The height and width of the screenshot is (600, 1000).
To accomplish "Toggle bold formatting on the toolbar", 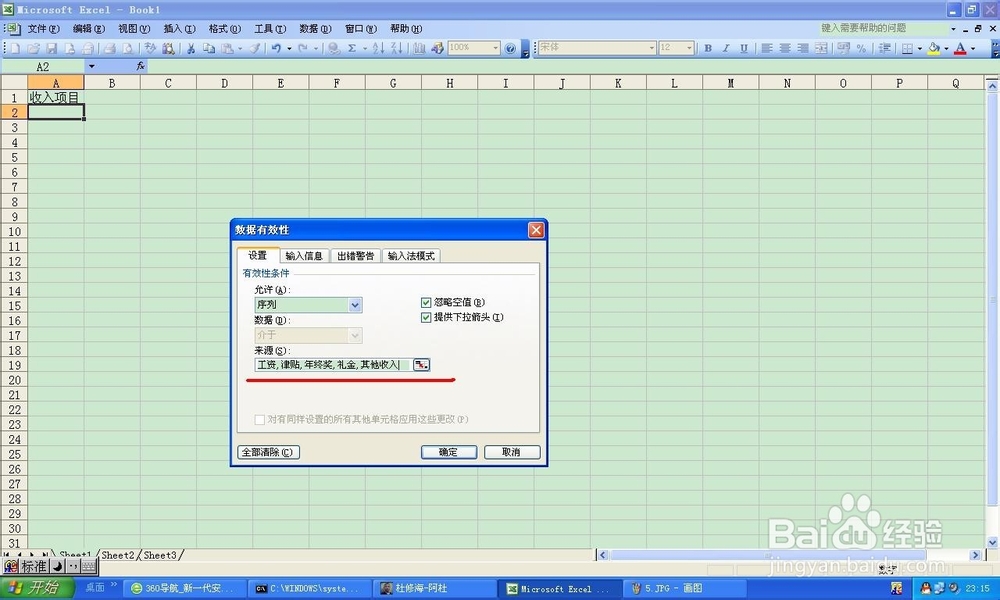I will pyautogui.click(x=708, y=47).
